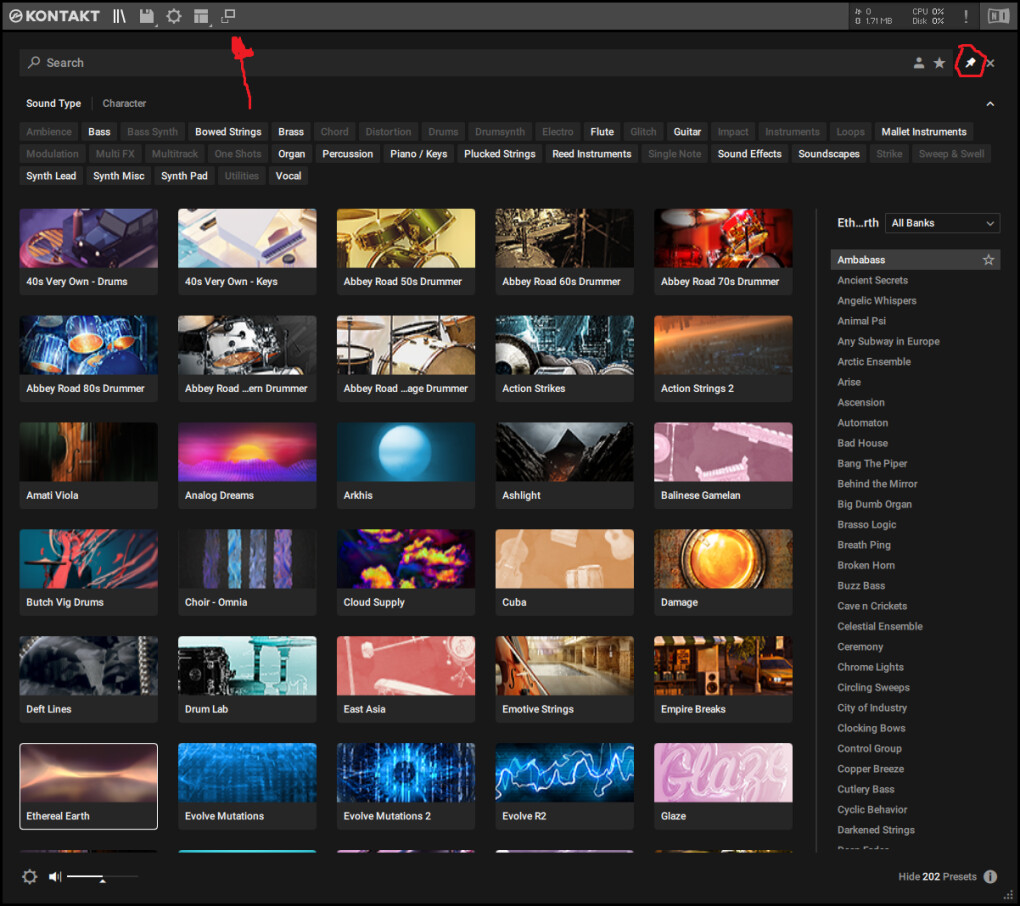Viewport: 1020px width, 906px height.
Task: Collapse the tag filter section chevron
Action: 990,104
